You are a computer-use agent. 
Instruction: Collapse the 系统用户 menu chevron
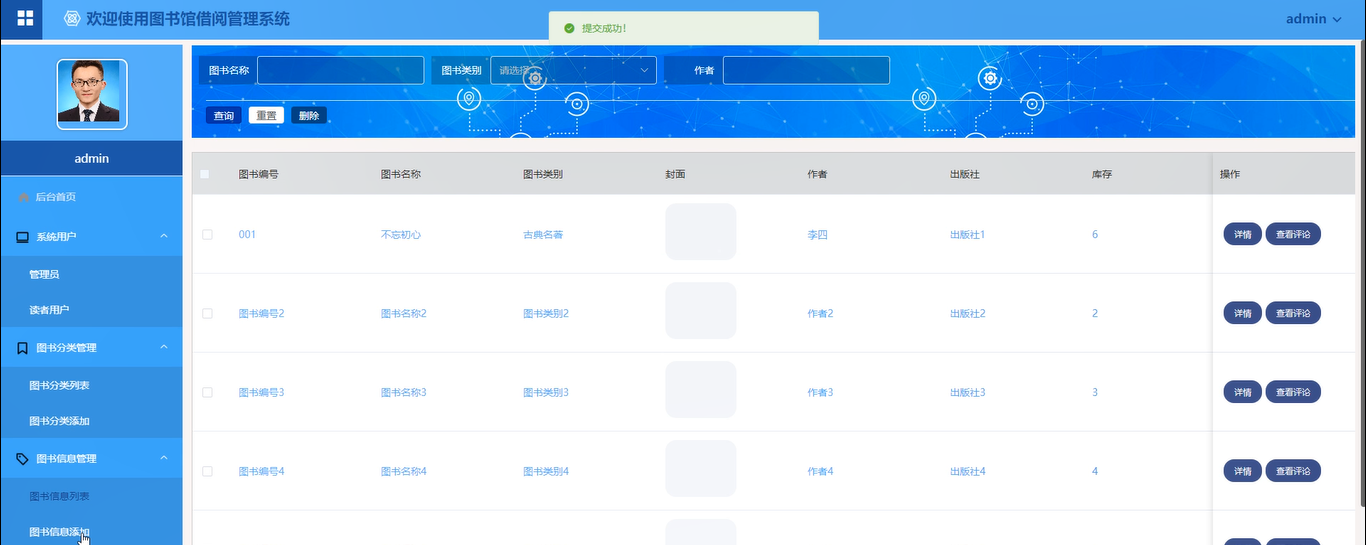164,236
